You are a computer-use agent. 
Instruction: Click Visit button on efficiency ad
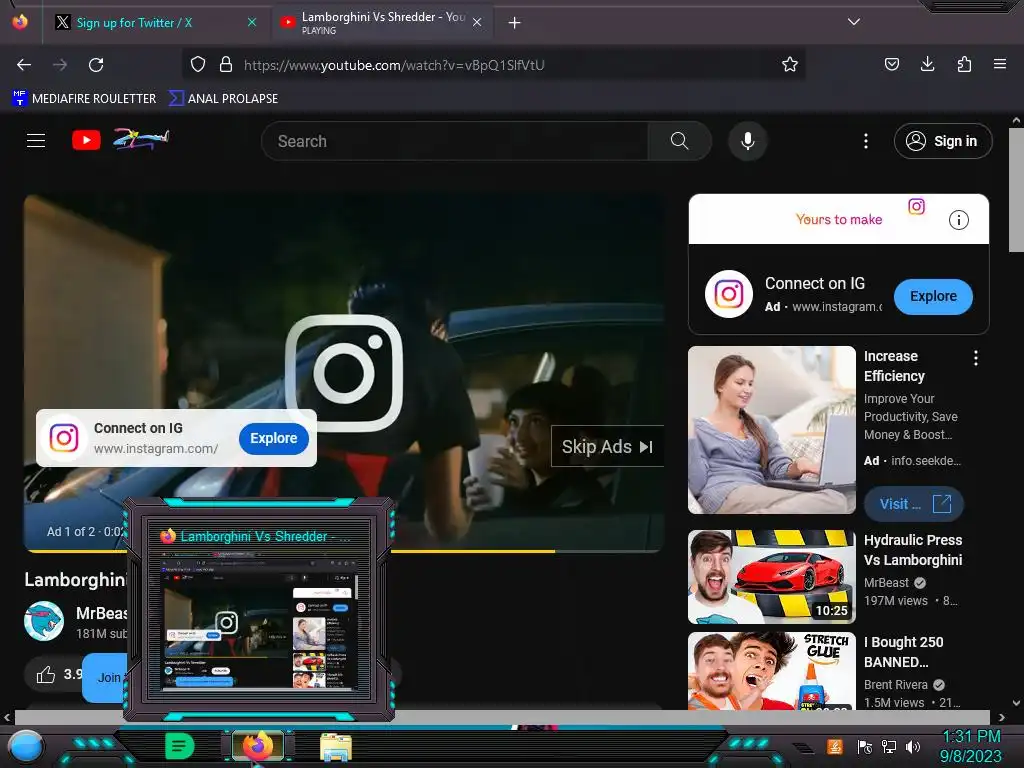(914, 504)
